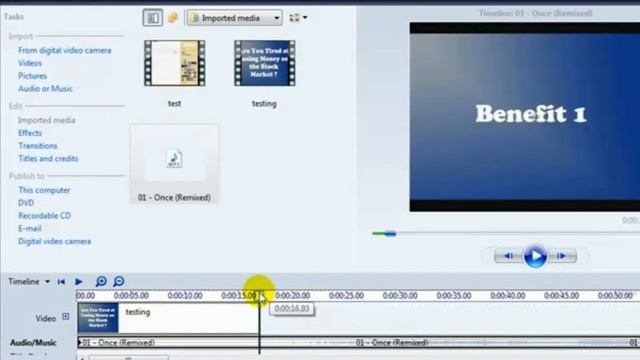Open Imported media under Edit
640x360 pixels.
tap(47, 120)
